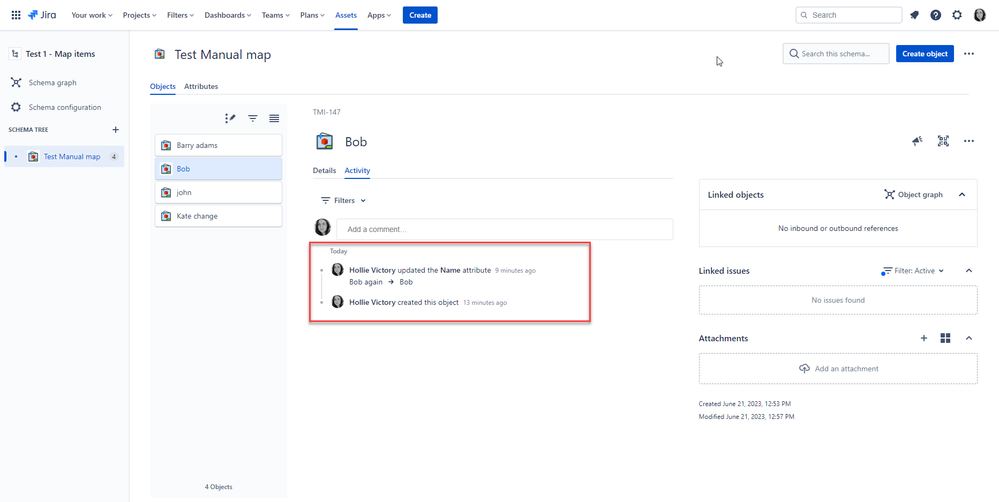The image size is (999, 502).
Task: Select the Activity tab
Action: (357, 171)
